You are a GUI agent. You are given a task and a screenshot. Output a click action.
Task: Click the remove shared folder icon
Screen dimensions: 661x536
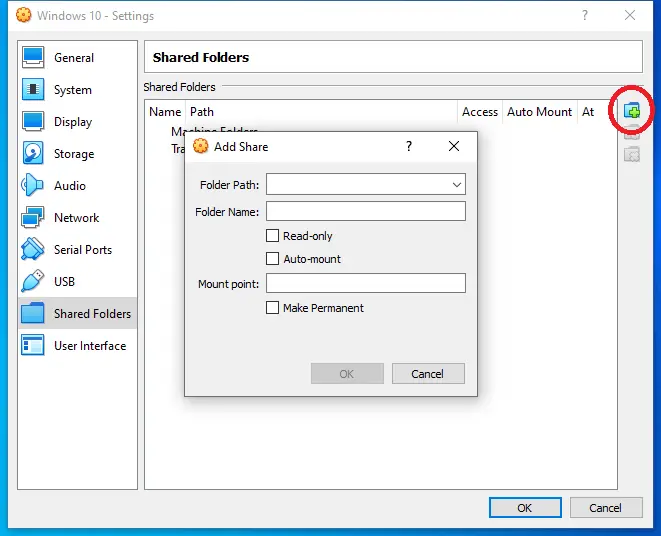pos(632,155)
